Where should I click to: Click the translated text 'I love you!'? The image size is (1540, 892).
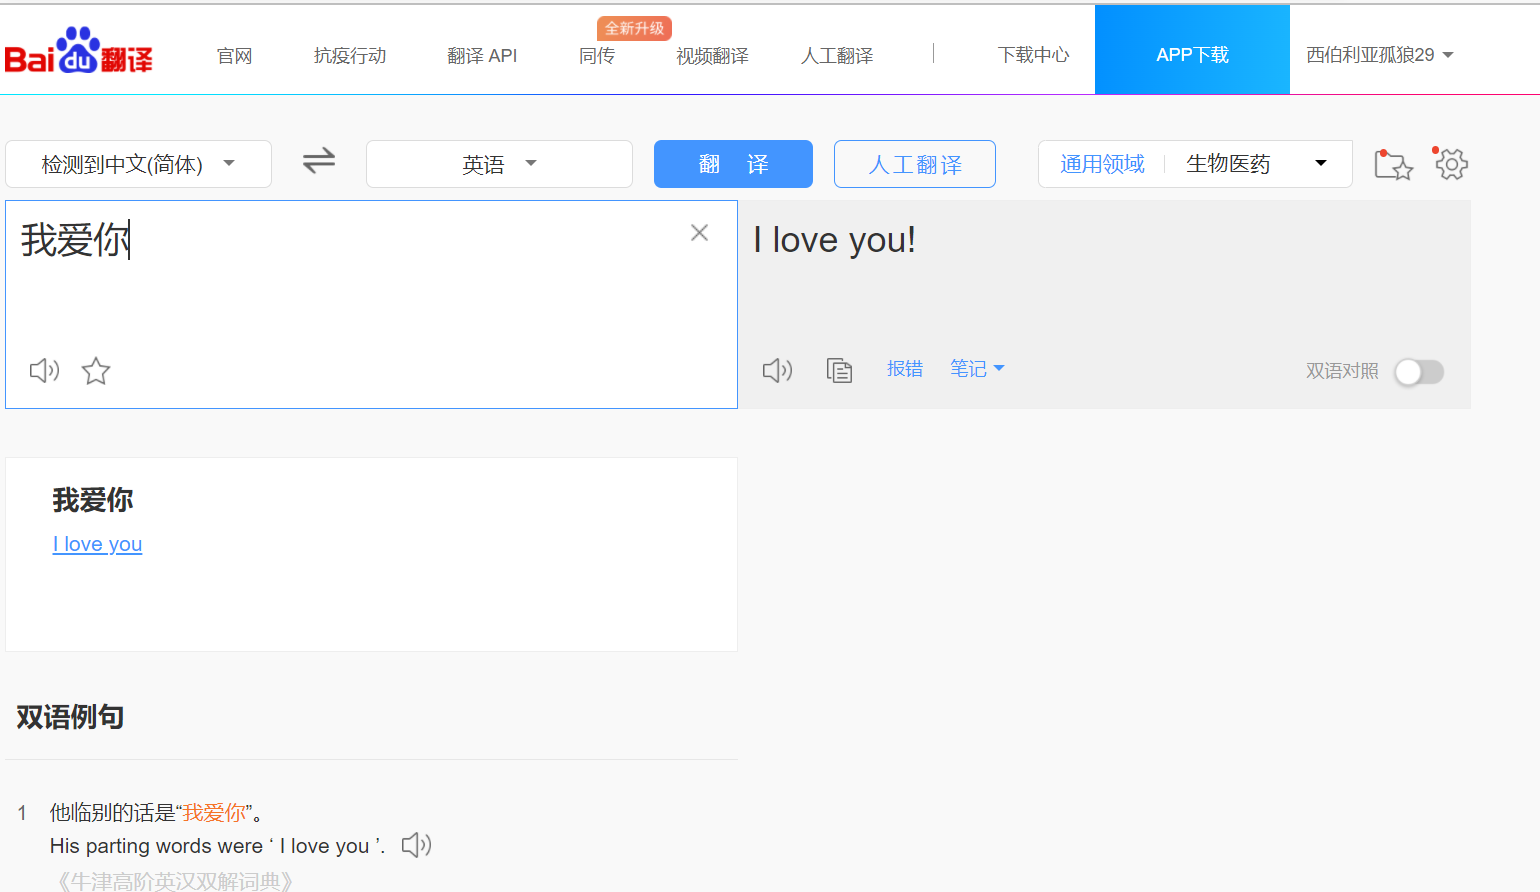tap(834, 240)
